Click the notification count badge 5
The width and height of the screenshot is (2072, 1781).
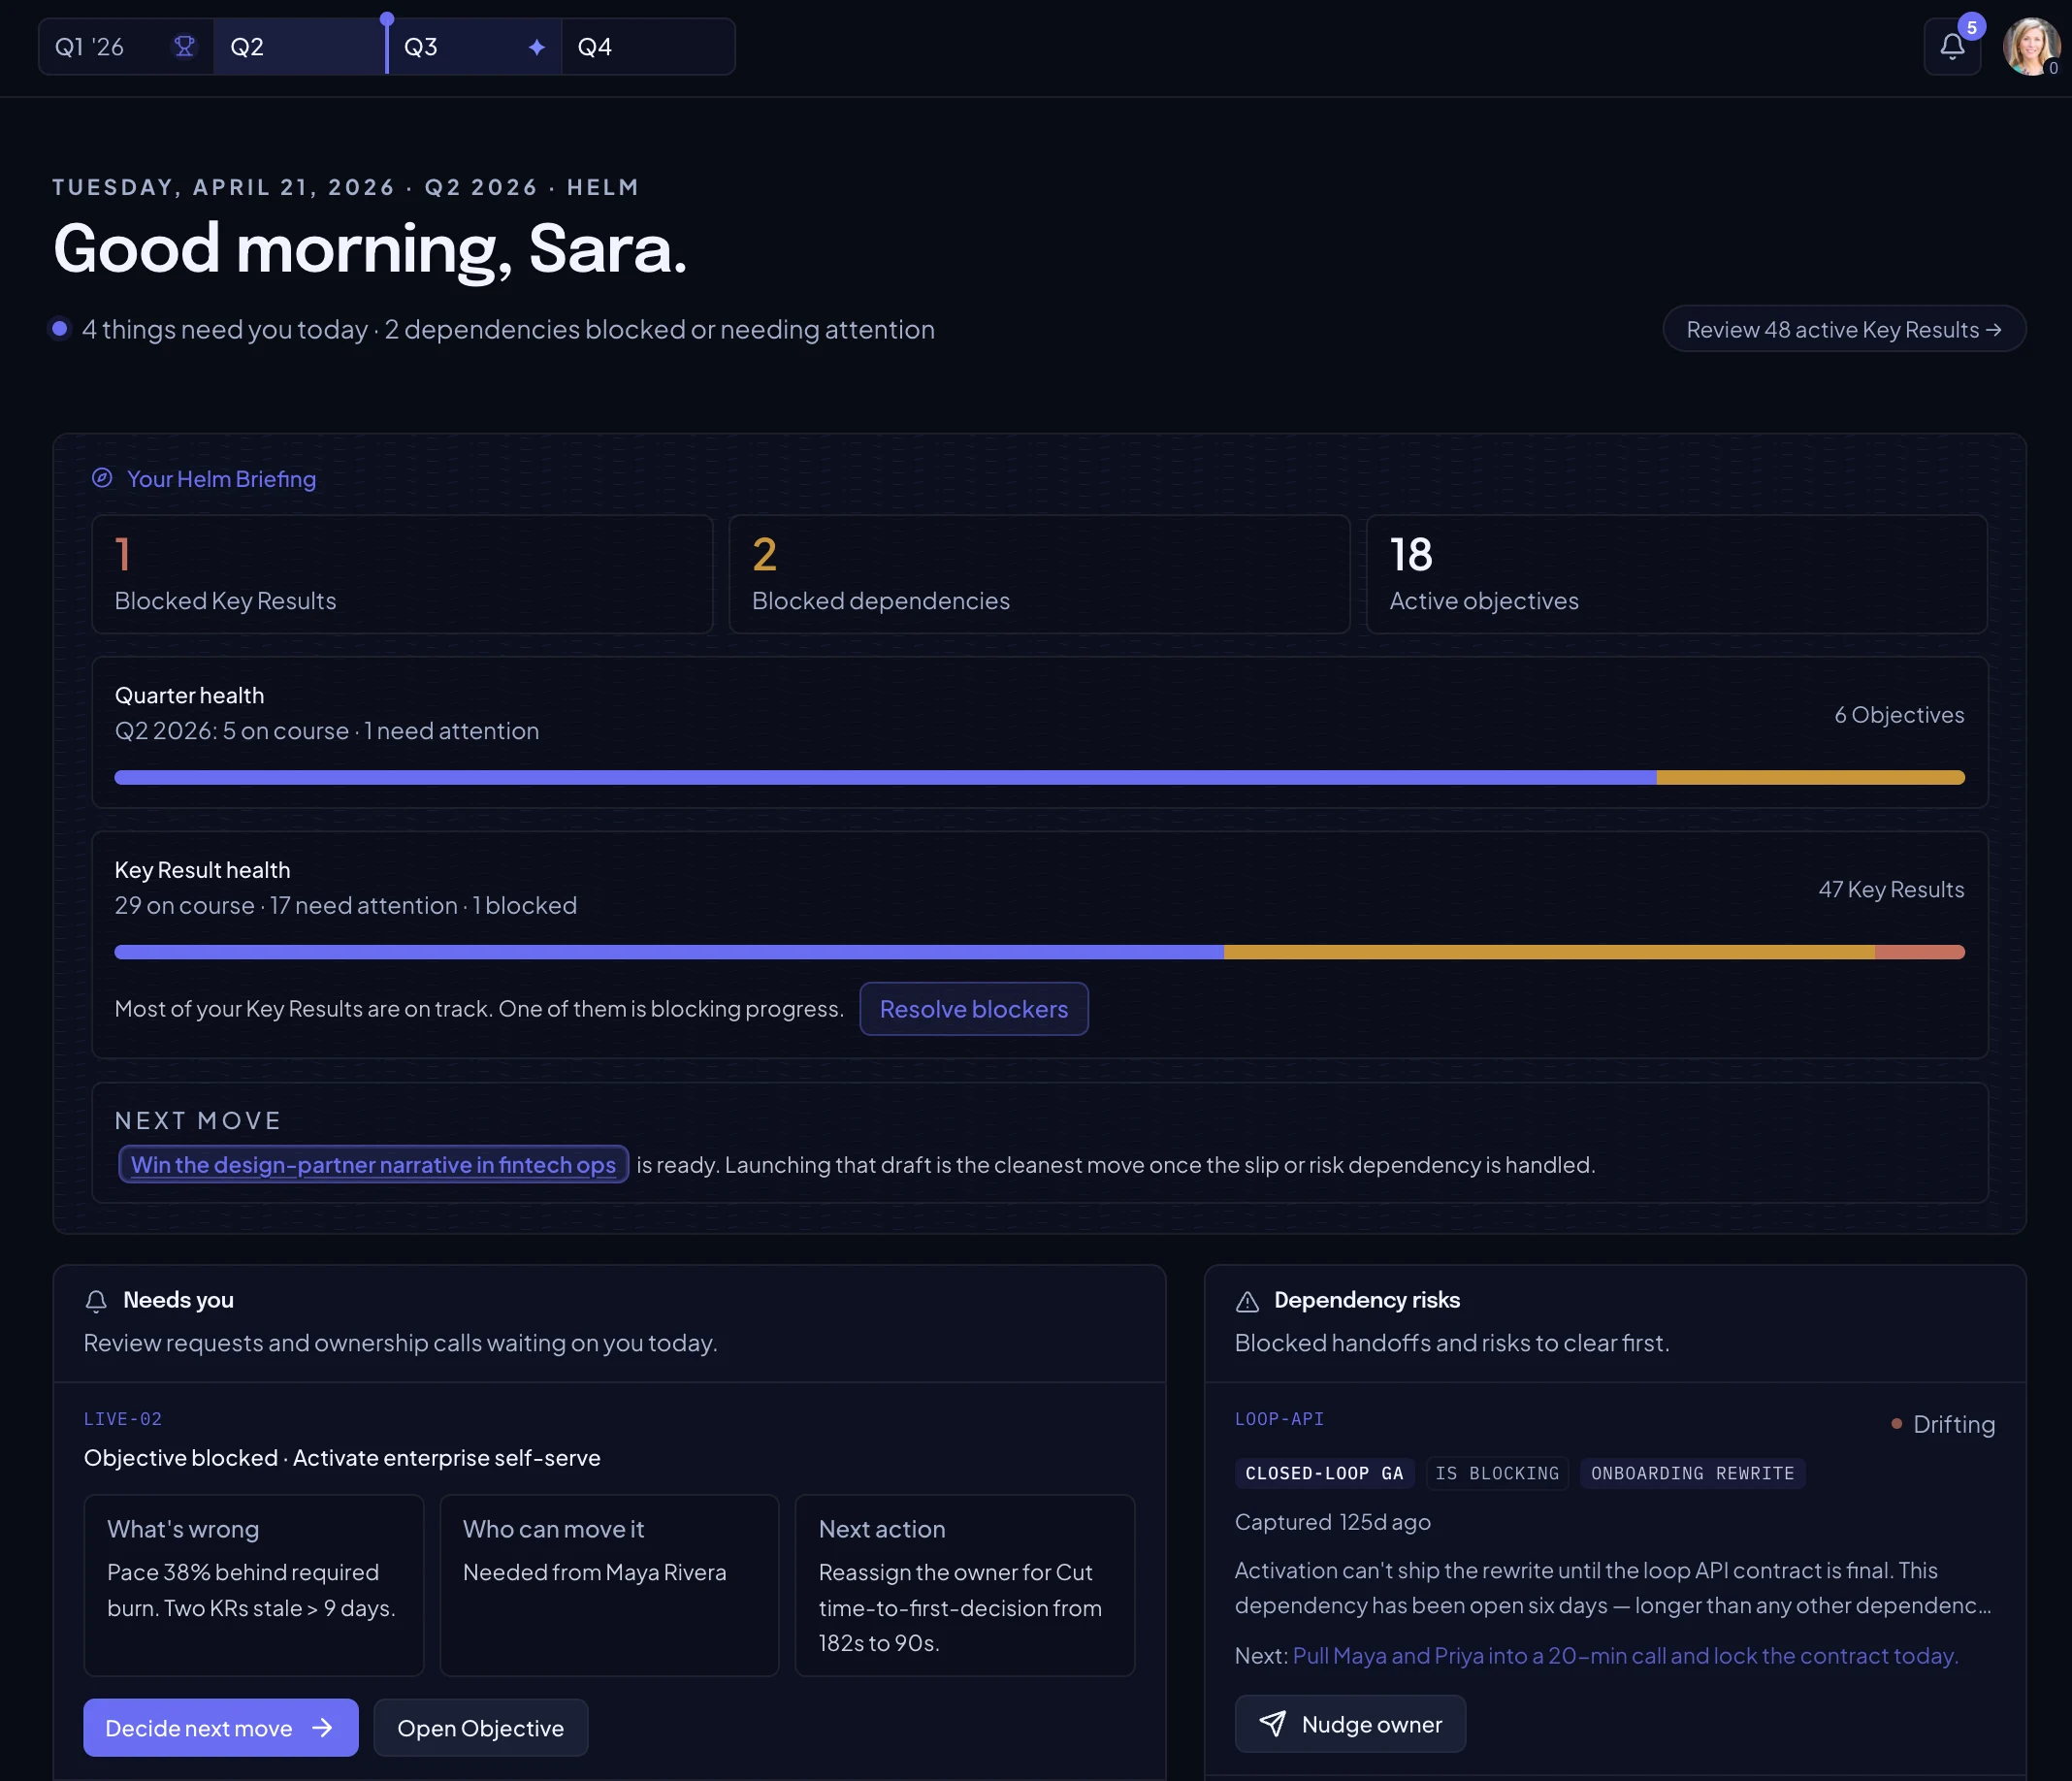1971,27
